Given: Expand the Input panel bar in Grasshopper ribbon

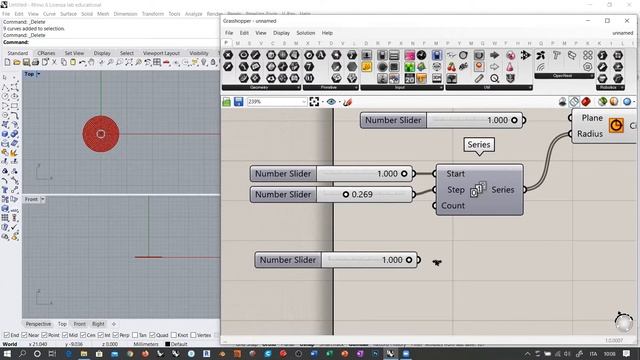Looking at the screenshot, I should click(x=402, y=87).
